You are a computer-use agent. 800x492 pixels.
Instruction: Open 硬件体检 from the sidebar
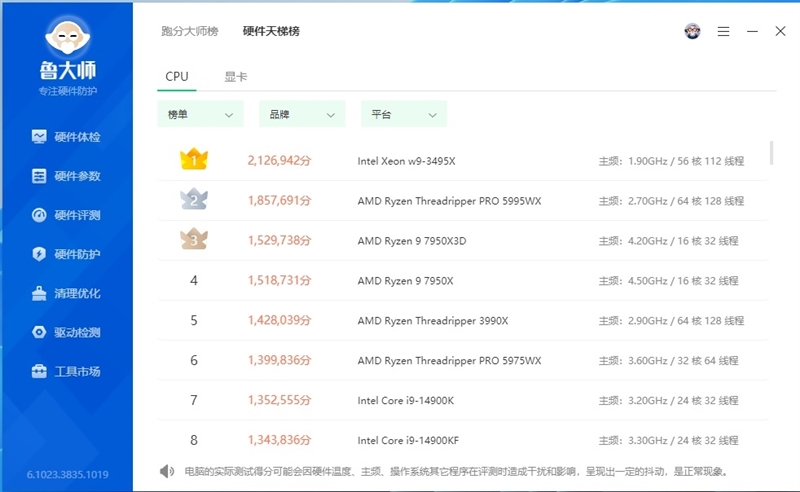[66, 137]
